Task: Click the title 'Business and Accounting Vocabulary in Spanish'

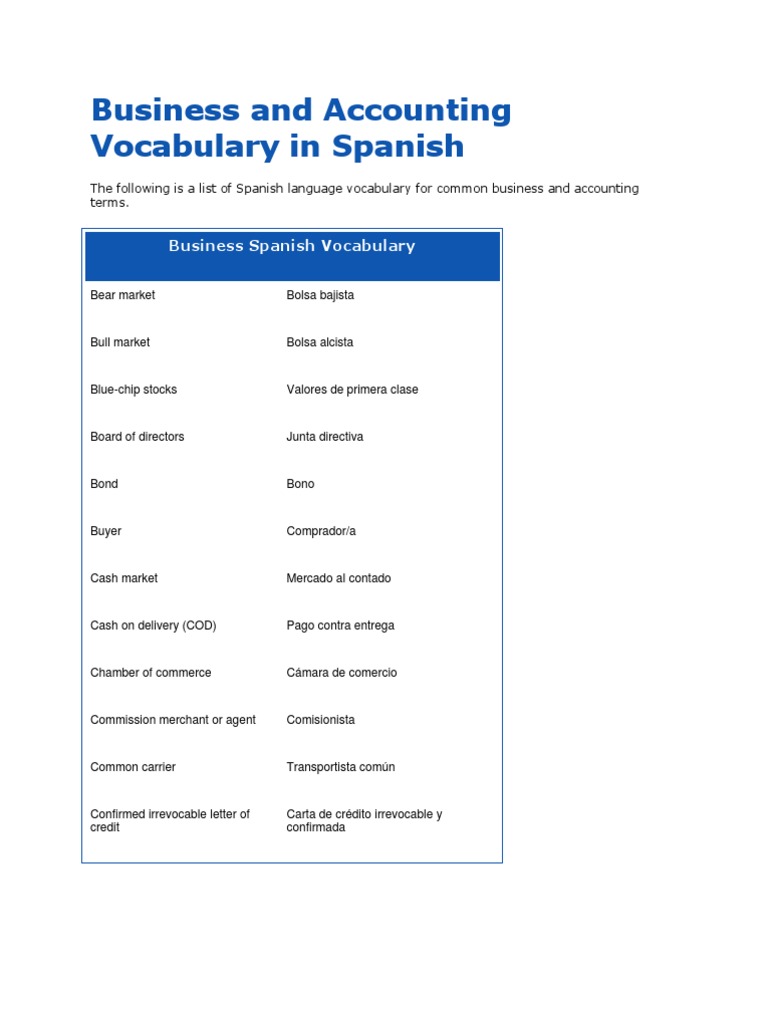Action: click(x=300, y=128)
